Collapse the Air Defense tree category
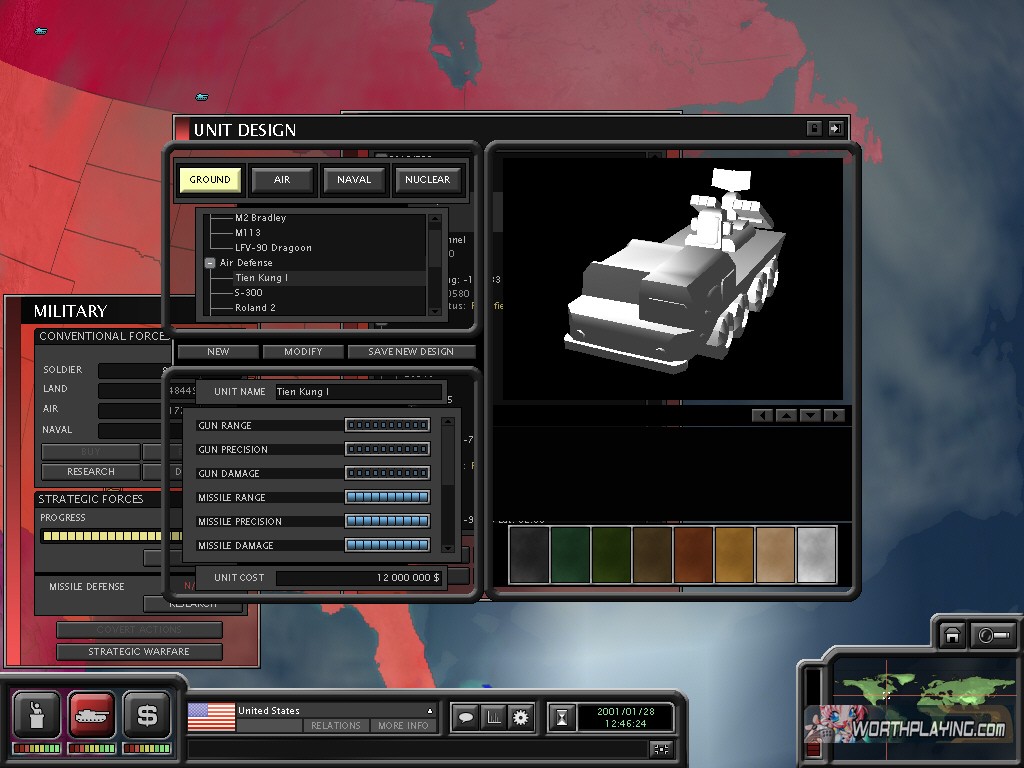The width and height of the screenshot is (1024, 768). pos(210,263)
